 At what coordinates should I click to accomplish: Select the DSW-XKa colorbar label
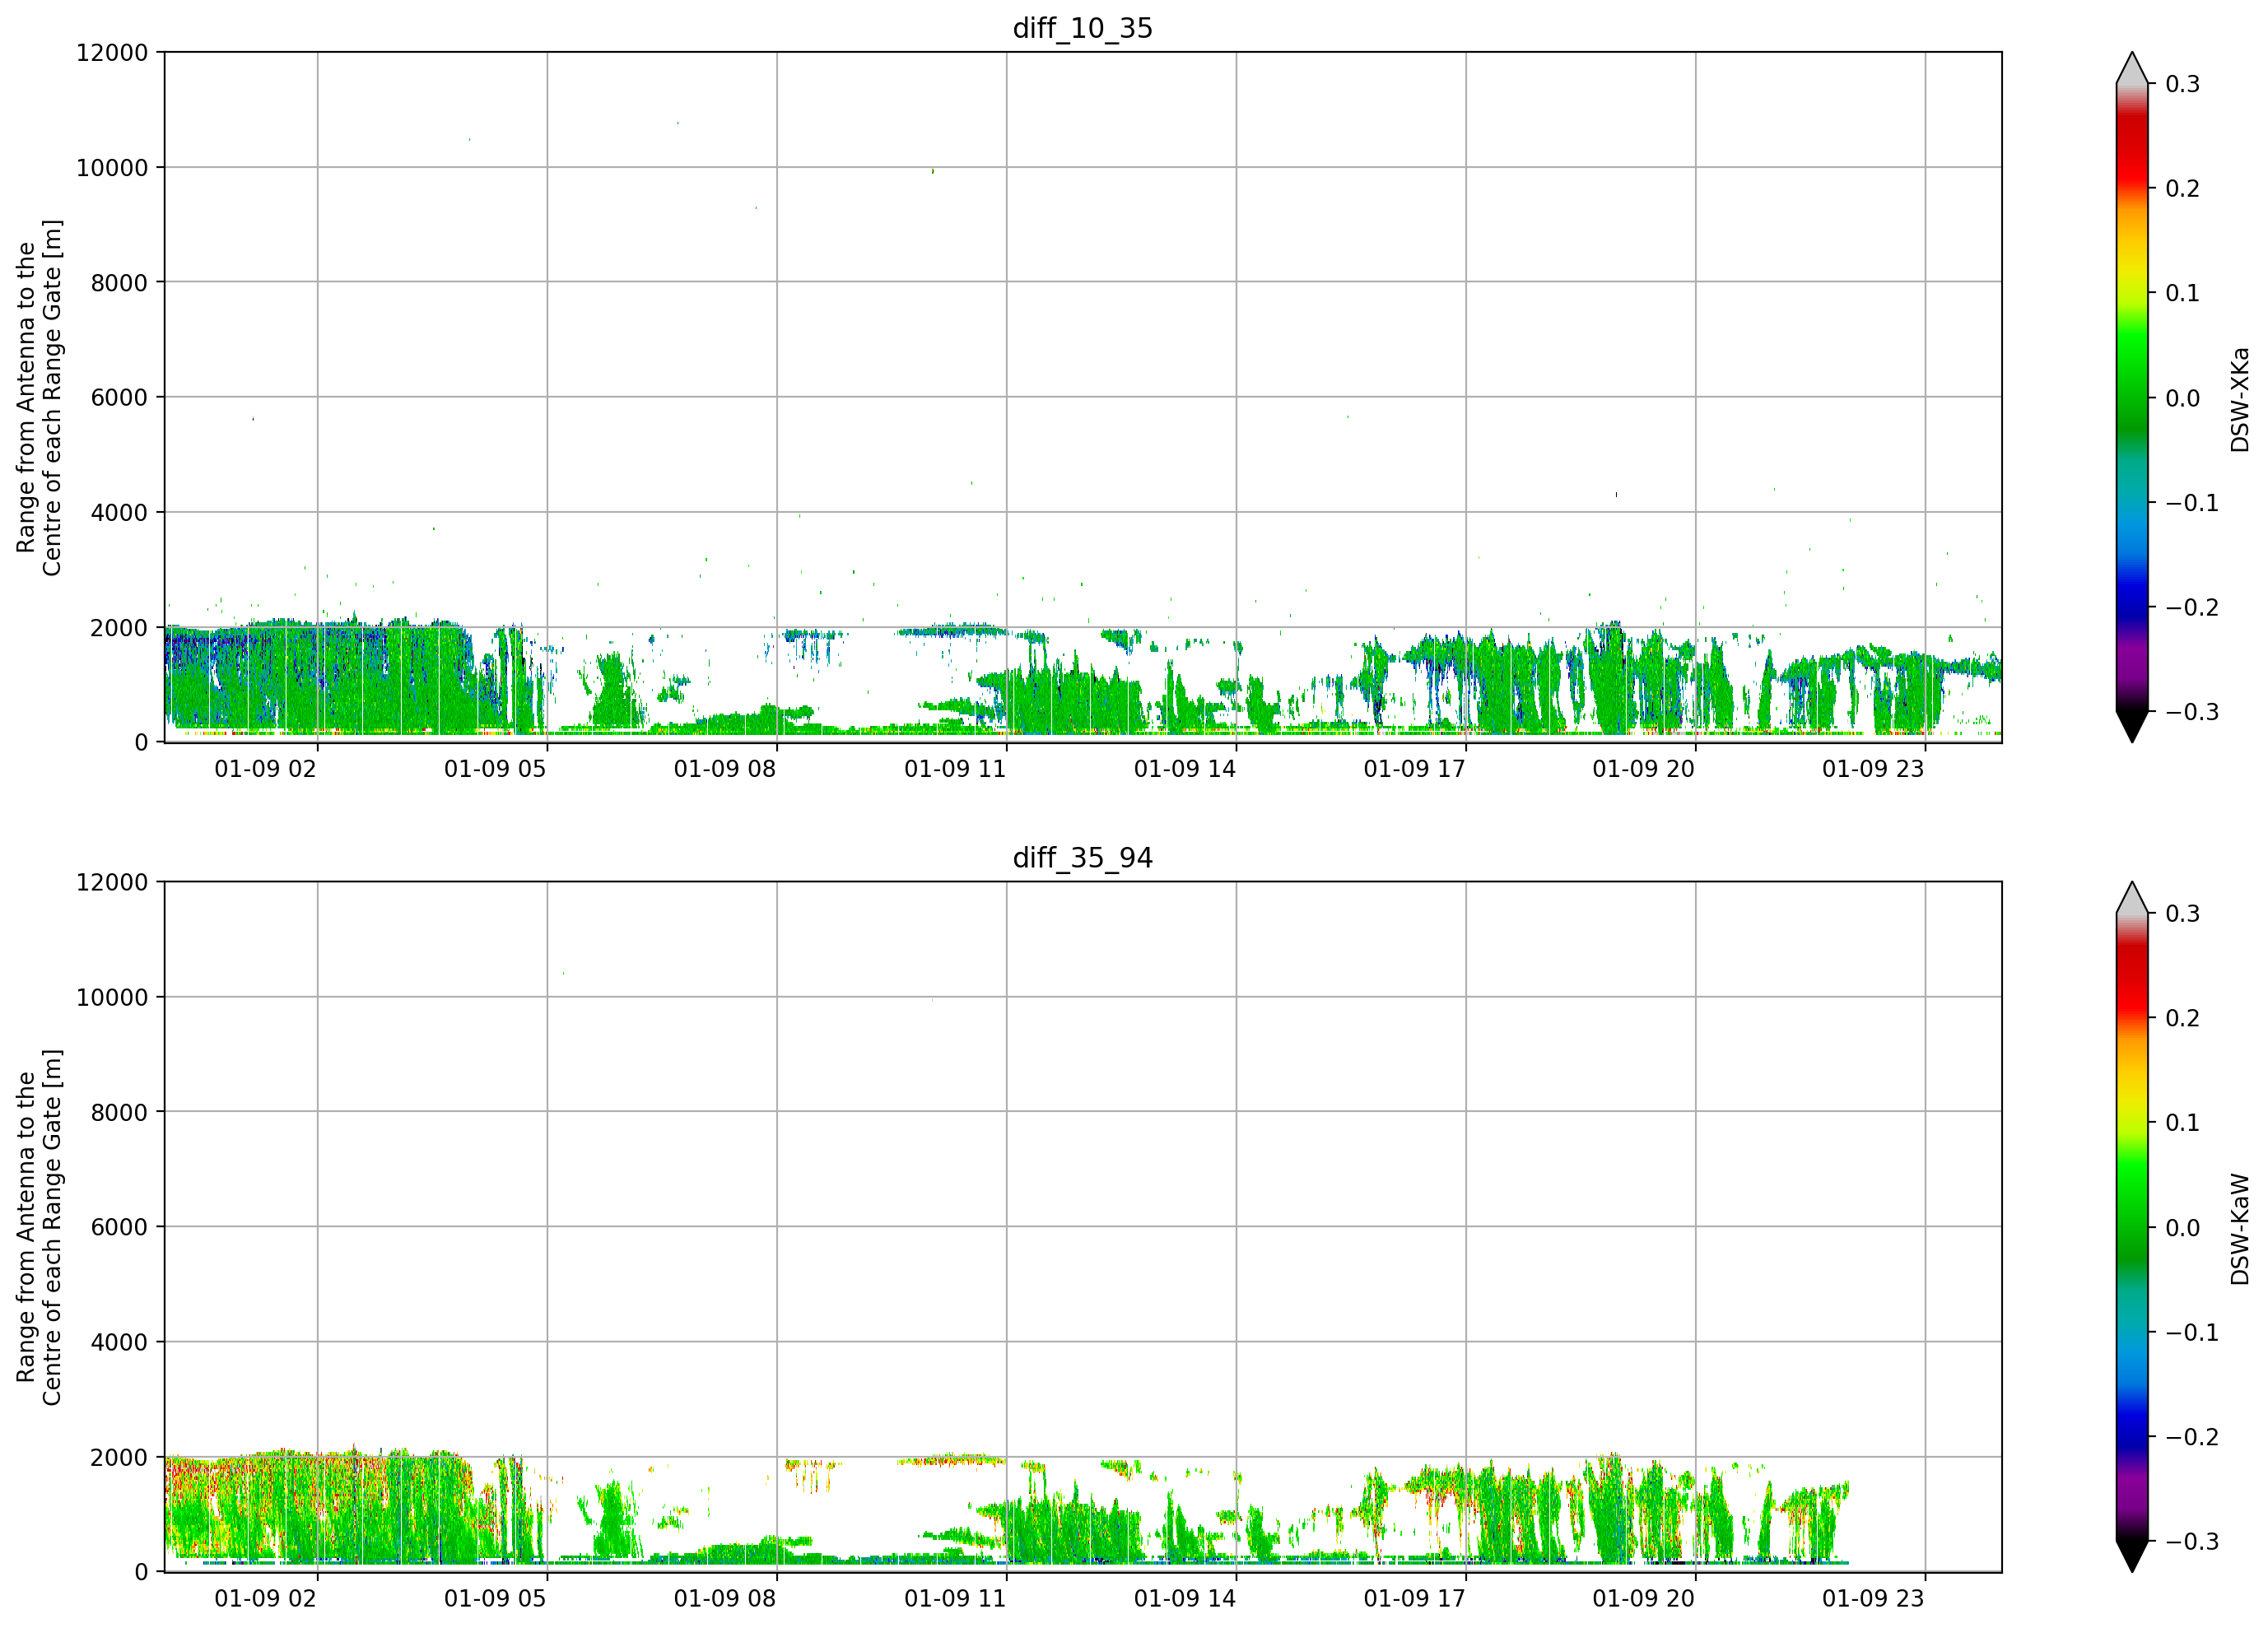(2240, 399)
